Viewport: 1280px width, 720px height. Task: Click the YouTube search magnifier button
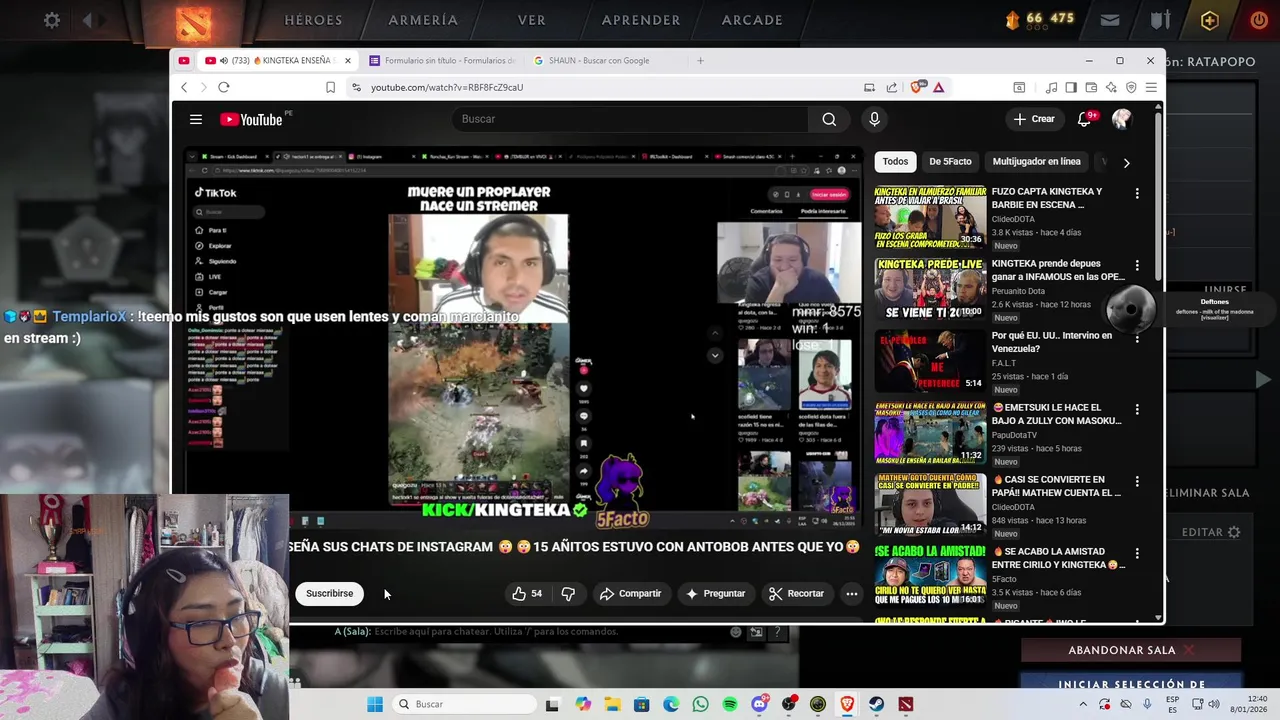coord(829,119)
